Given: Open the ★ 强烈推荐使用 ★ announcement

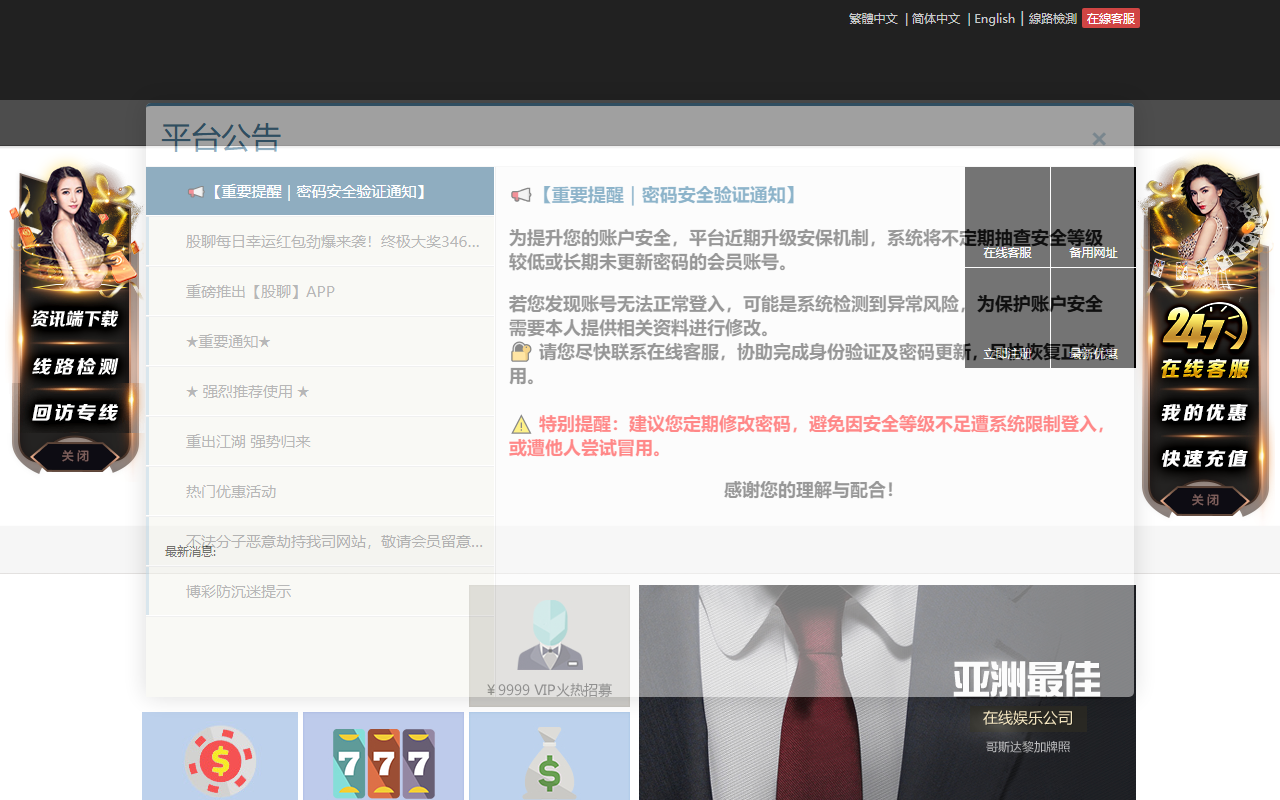Looking at the screenshot, I should coord(320,391).
